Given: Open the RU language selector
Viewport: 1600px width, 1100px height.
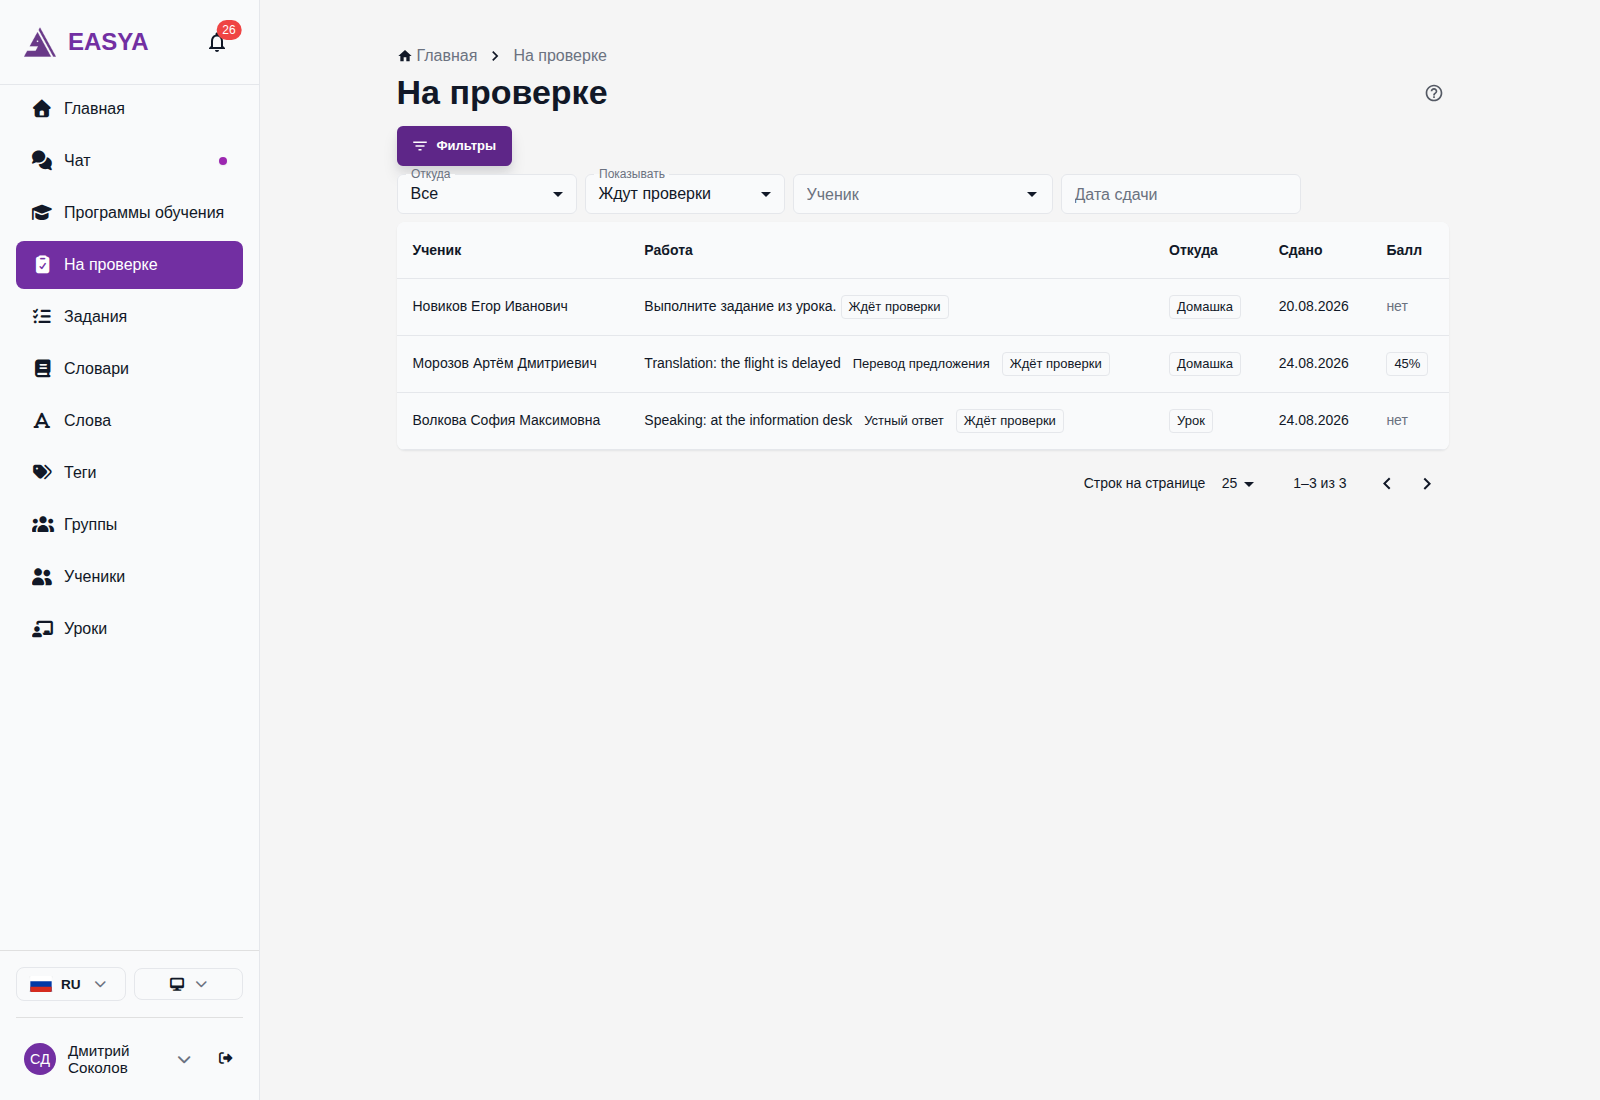Looking at the screenshot, I should [71, 985].
